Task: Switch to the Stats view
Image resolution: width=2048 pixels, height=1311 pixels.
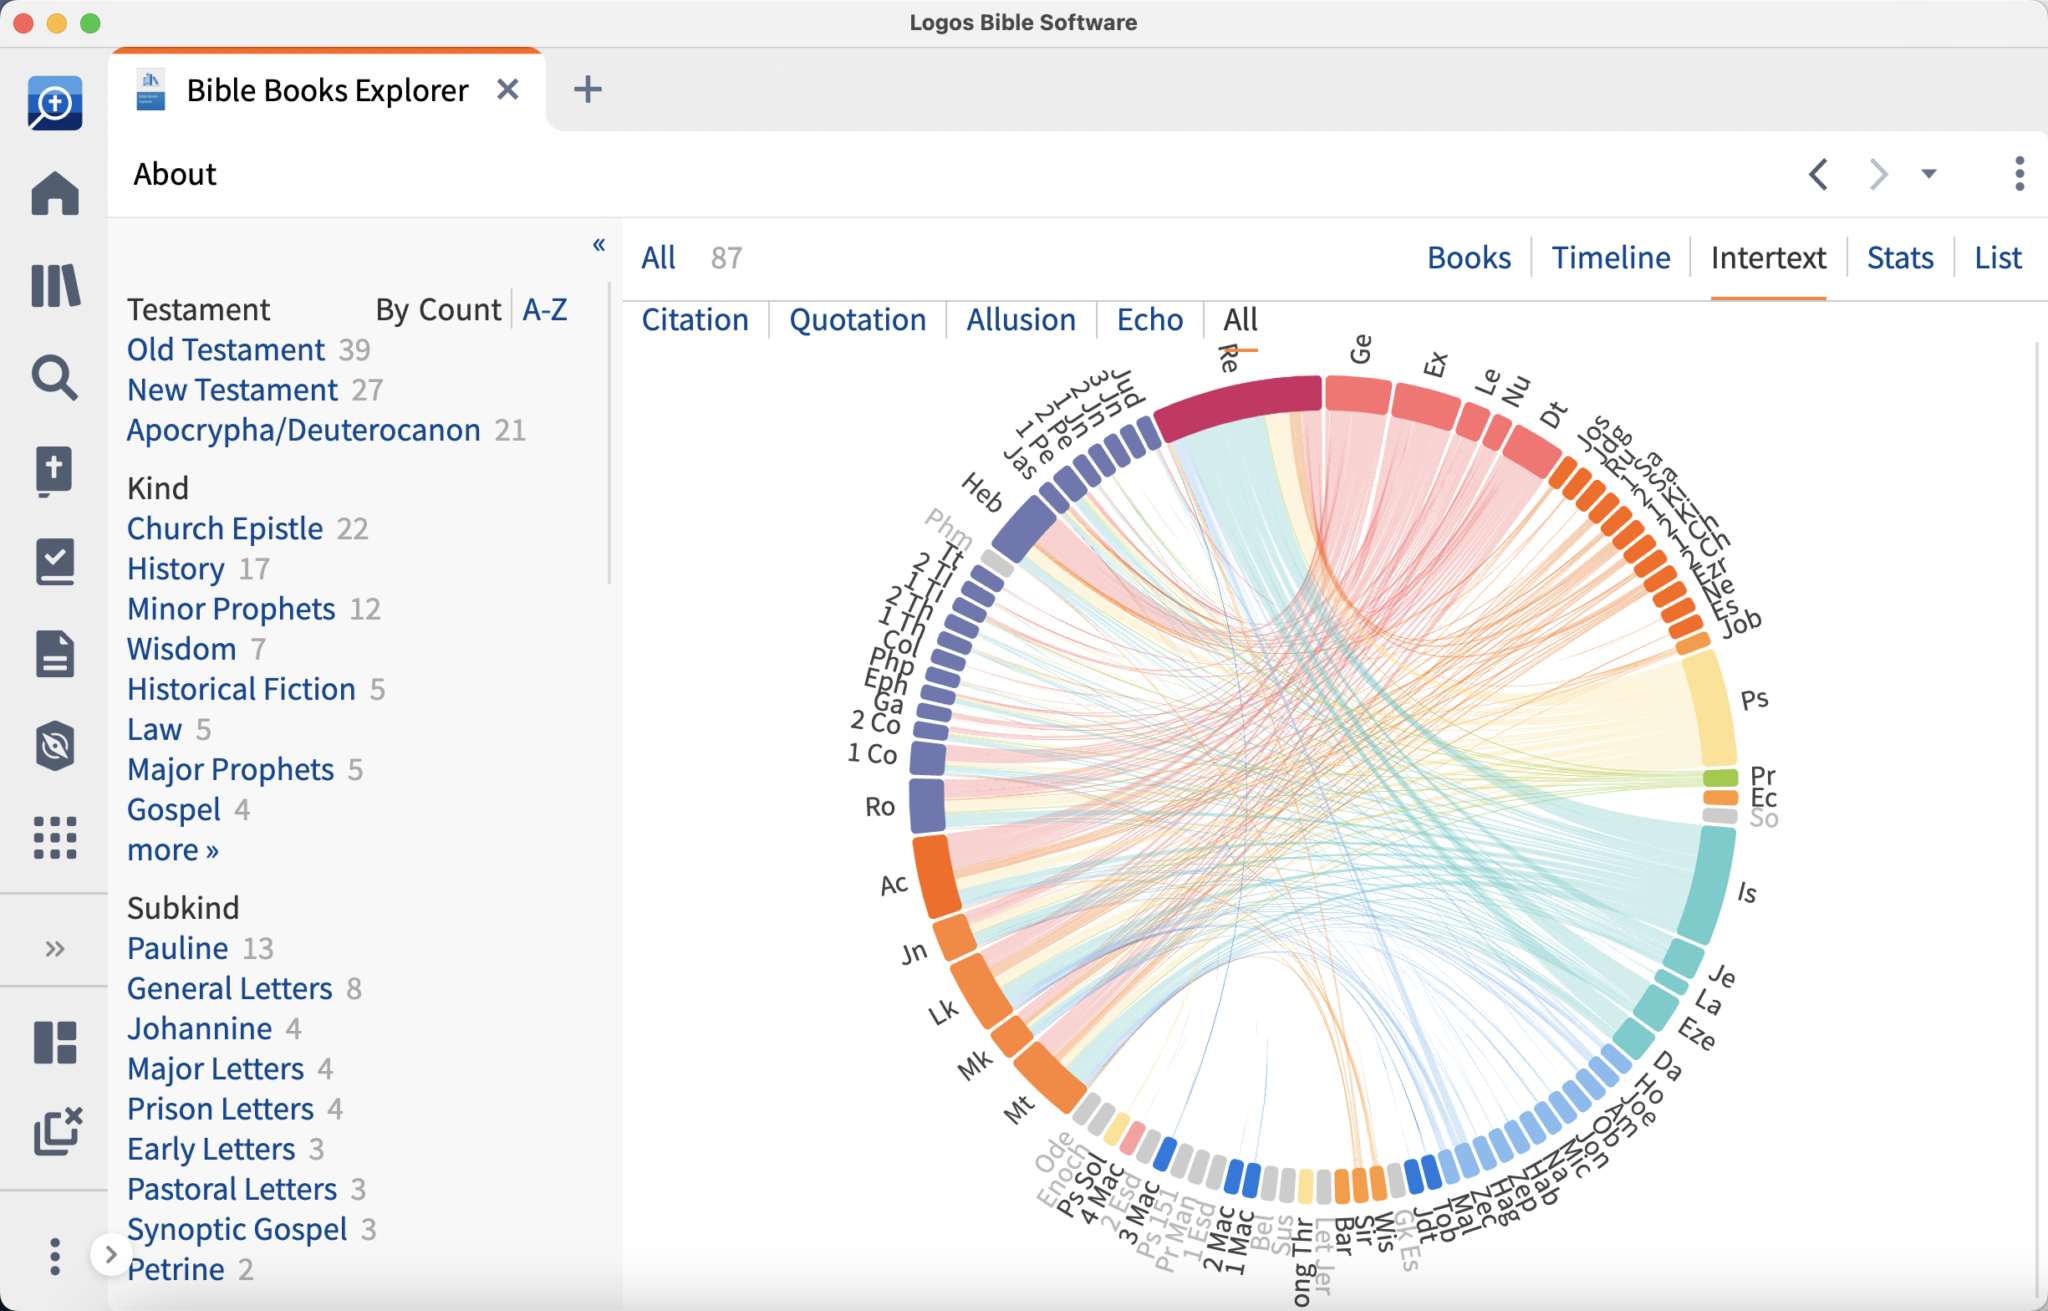Action: click(x=1900, y=258)
